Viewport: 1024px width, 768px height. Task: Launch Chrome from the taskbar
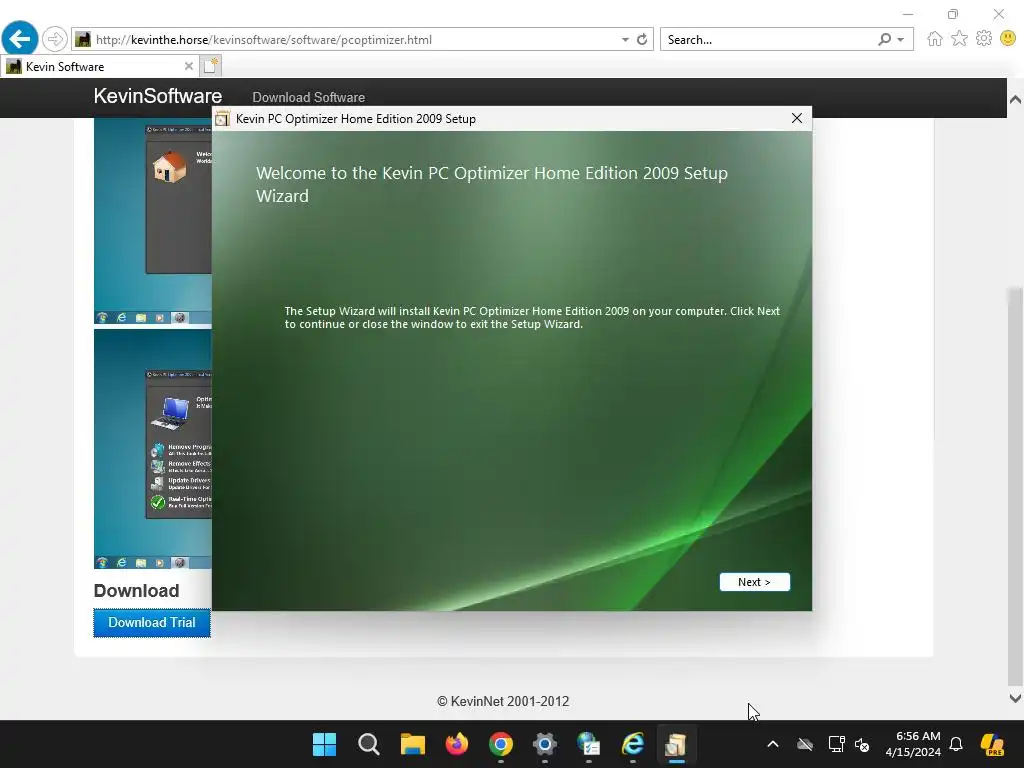point(501,744)
